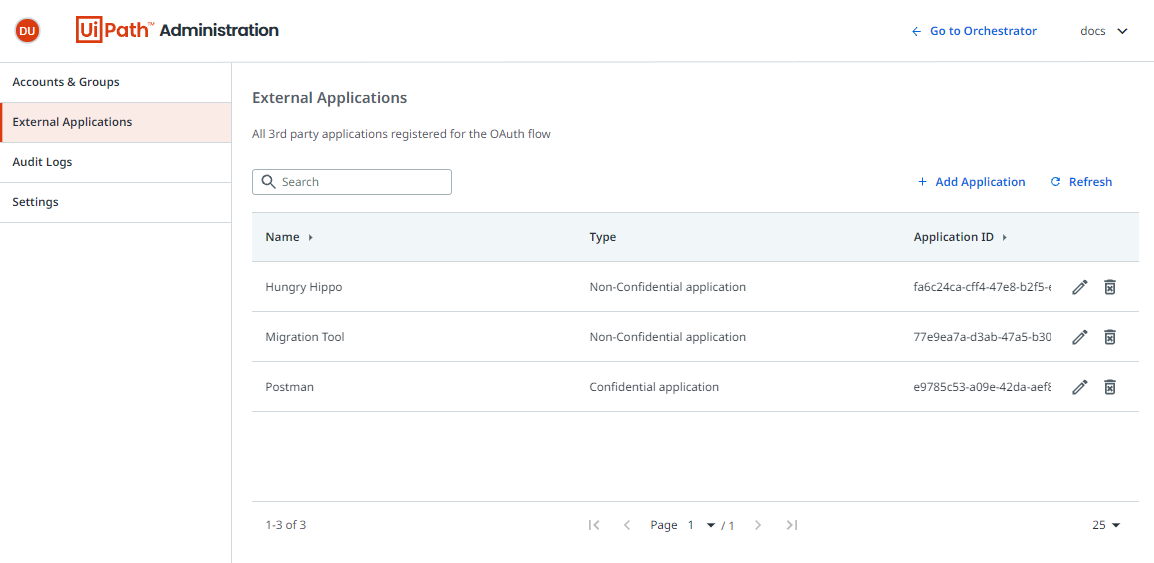This screenshot has height=563, width=1154.
Task: Click the DU avatar icon
Action: point(27,31)
